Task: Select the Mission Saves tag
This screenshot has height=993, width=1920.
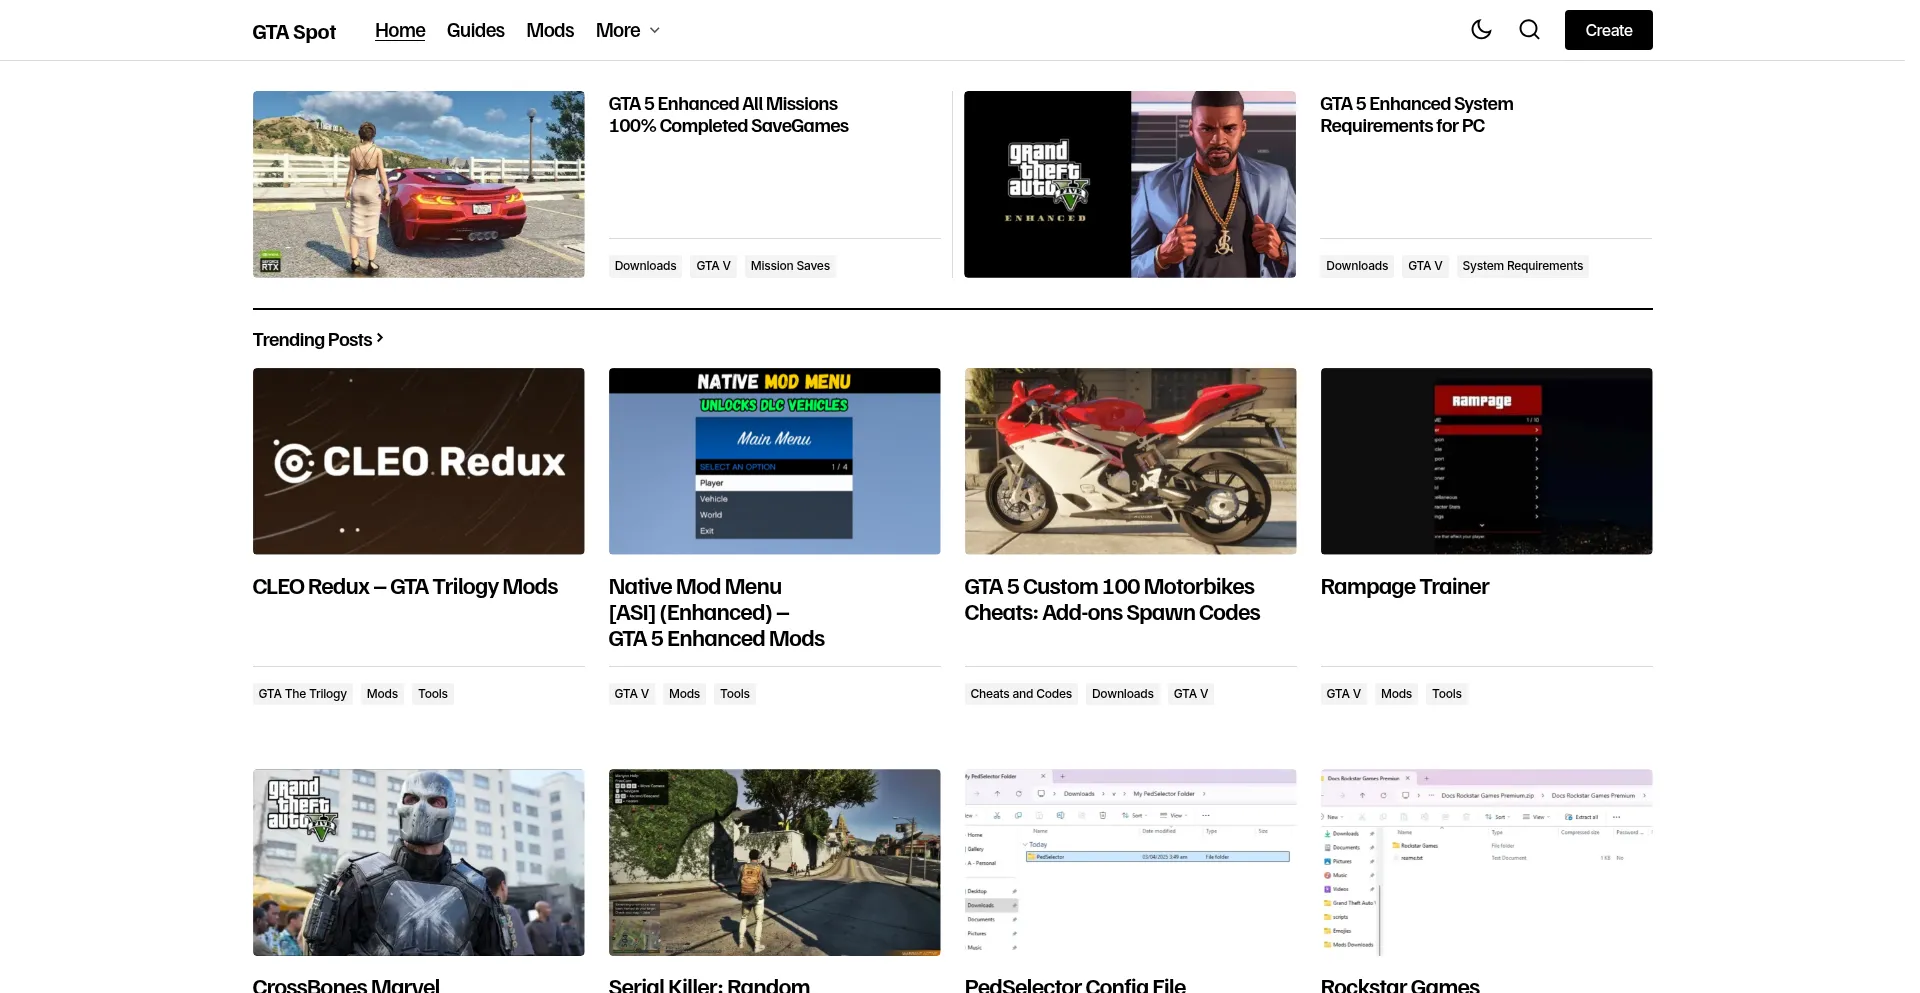Action: [x=790, y=266]
